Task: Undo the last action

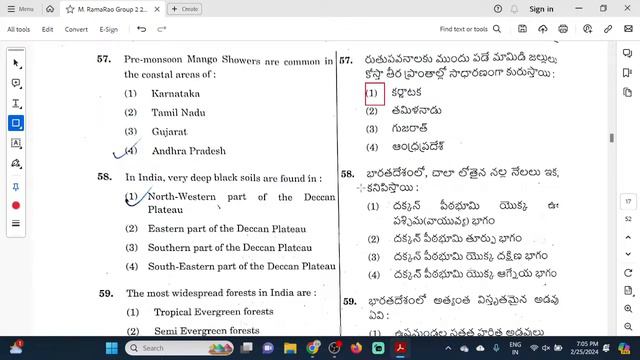Action: [x=141, y=29]
